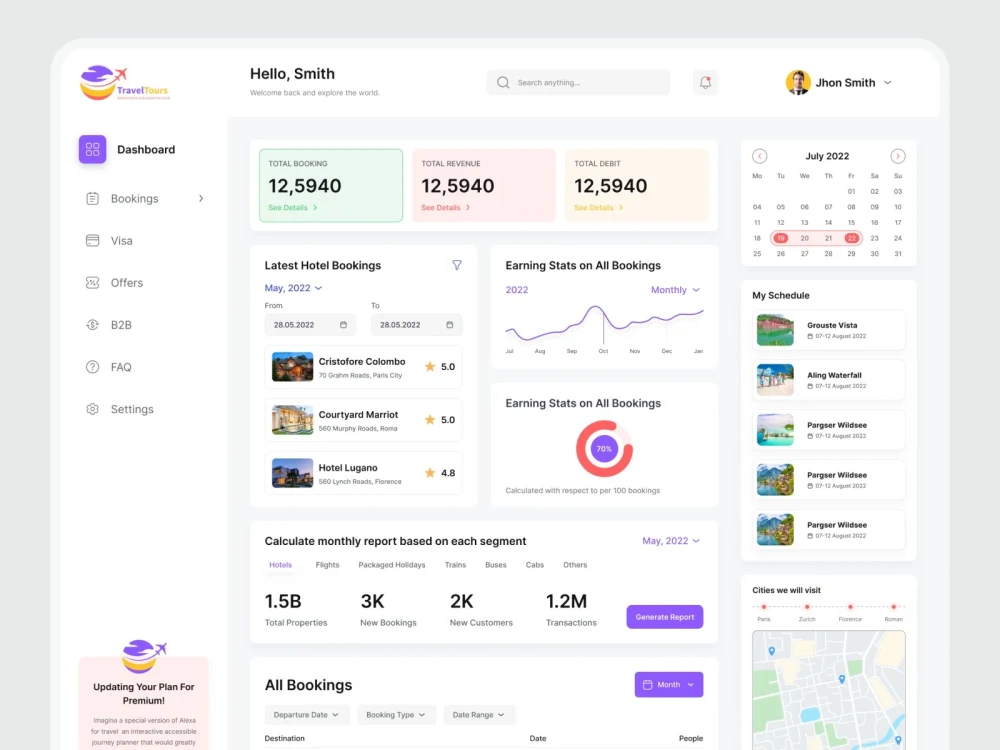Click the 70% circular progress chart
The image size is (1000, 750).
point(603,449)
